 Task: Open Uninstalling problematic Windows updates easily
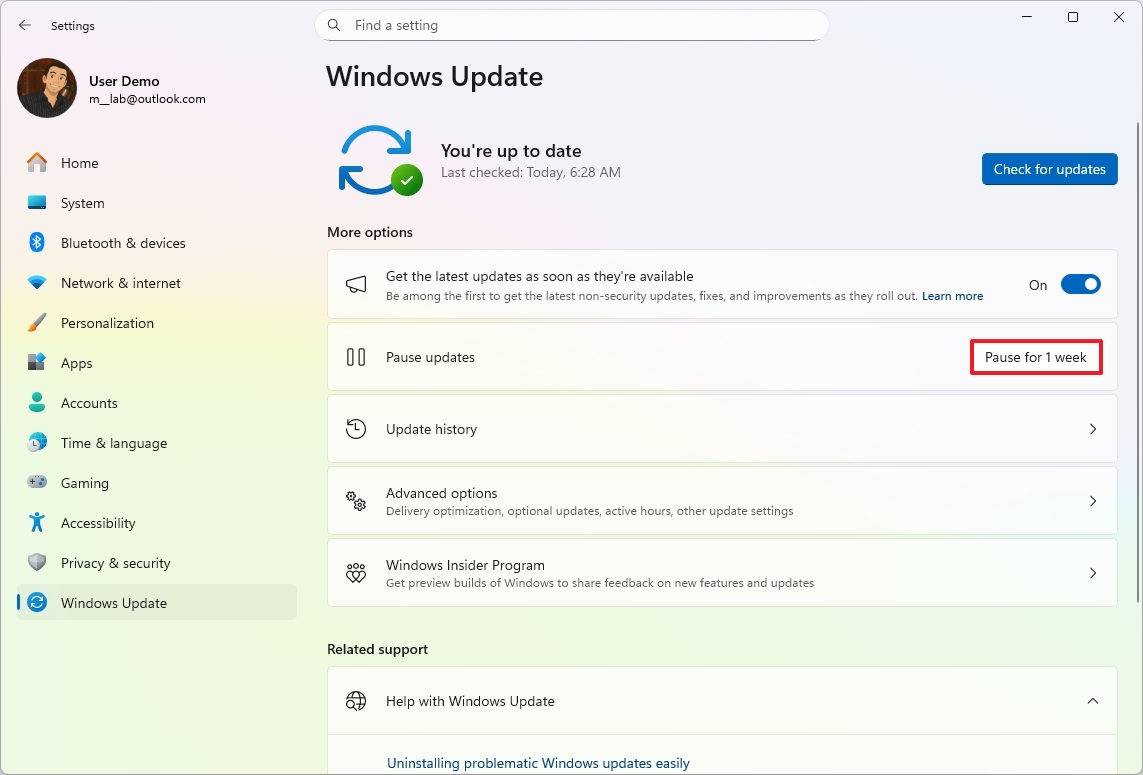pos(538,763)
